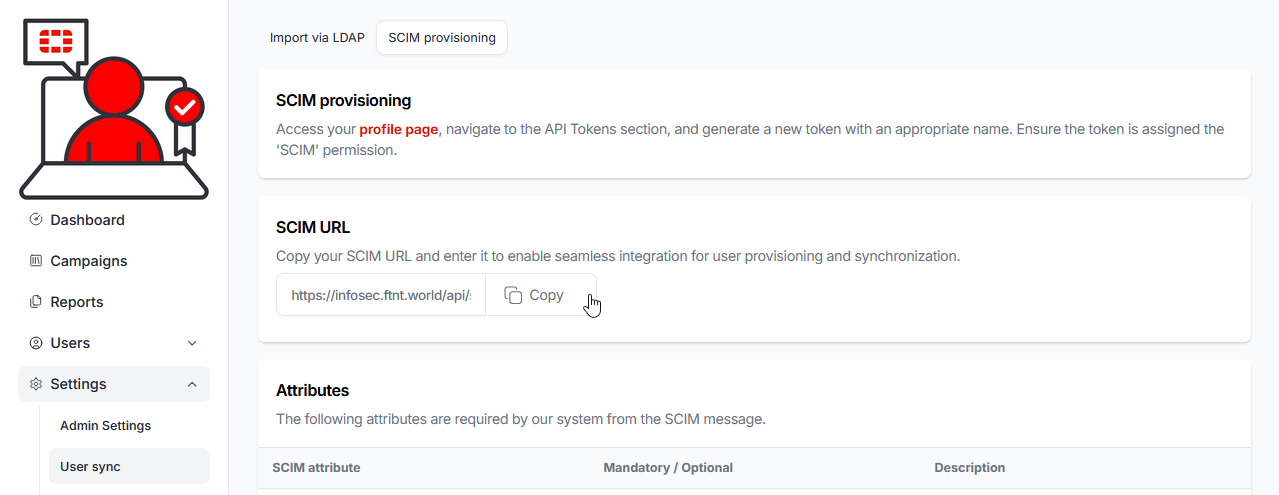
Task: Collapse the Settings submenu chevron
Action: [192, 384]
